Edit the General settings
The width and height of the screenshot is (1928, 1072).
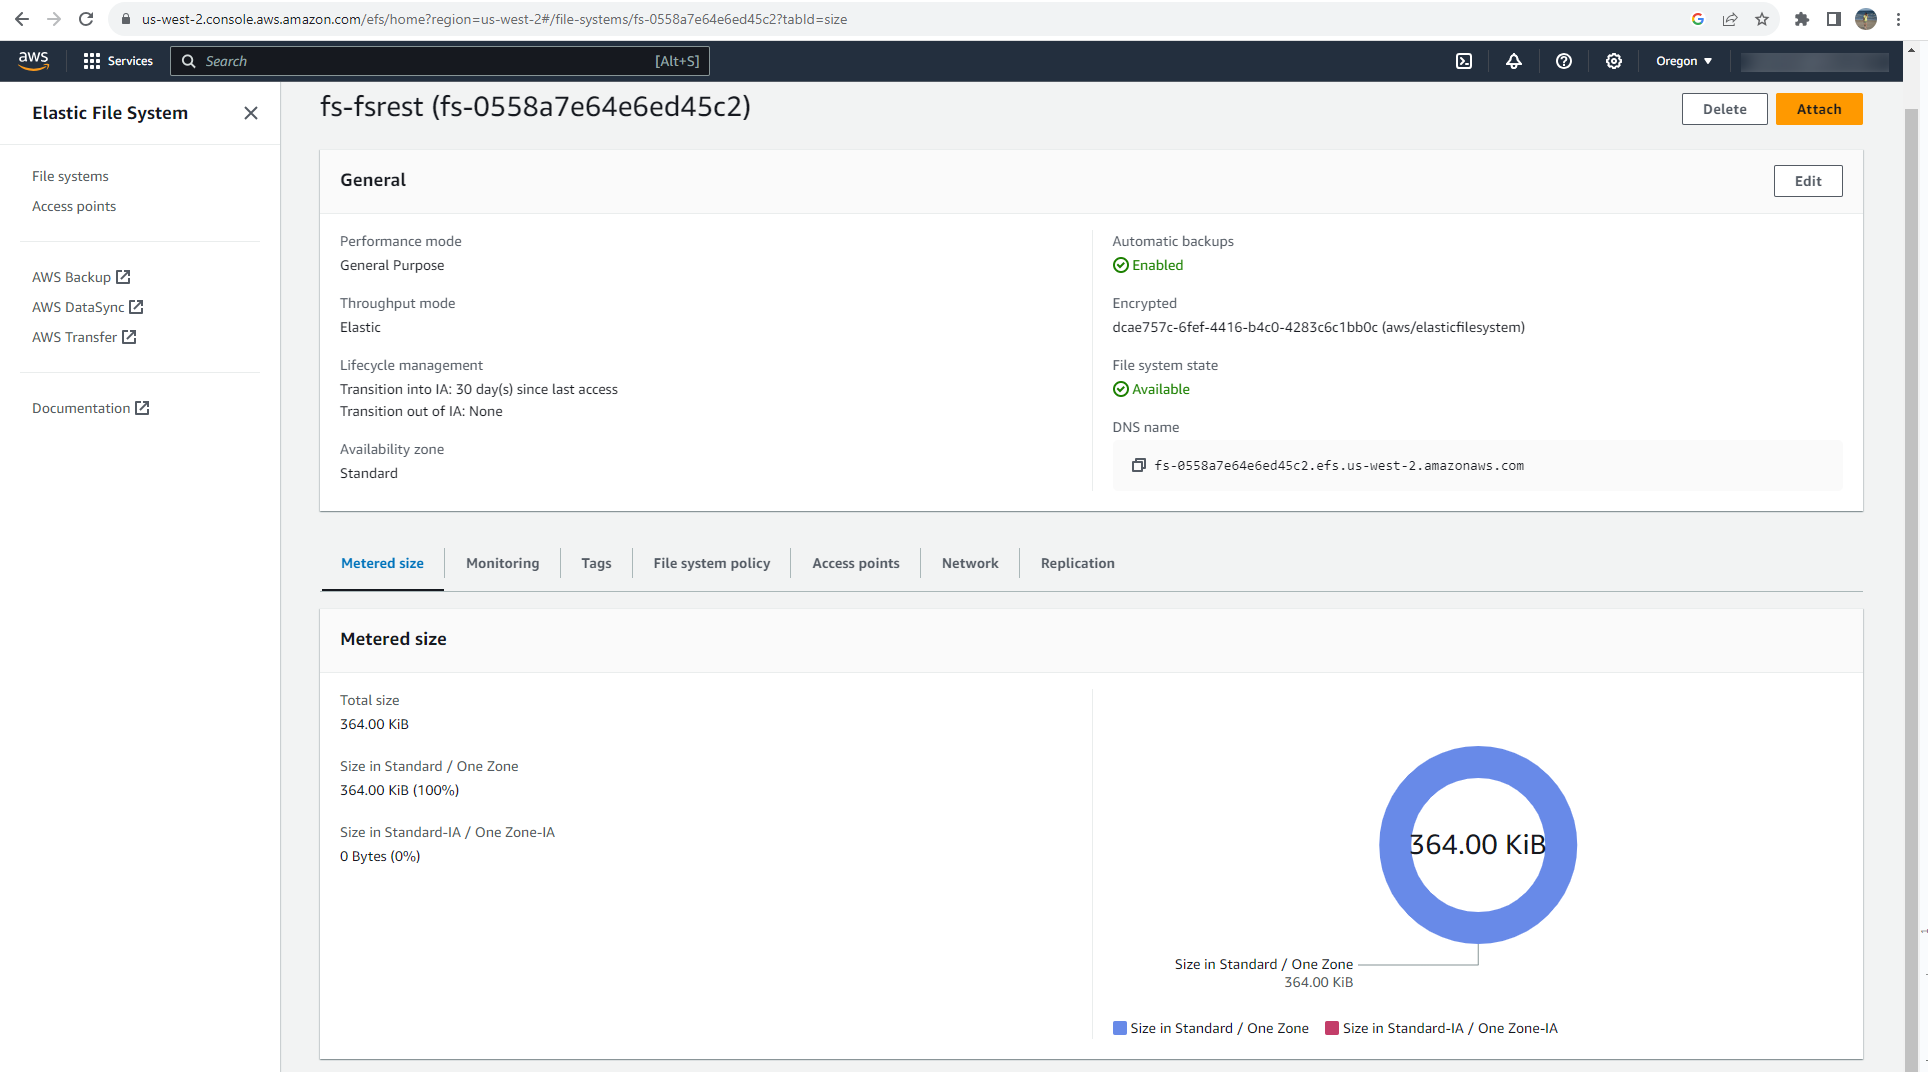1807,181
